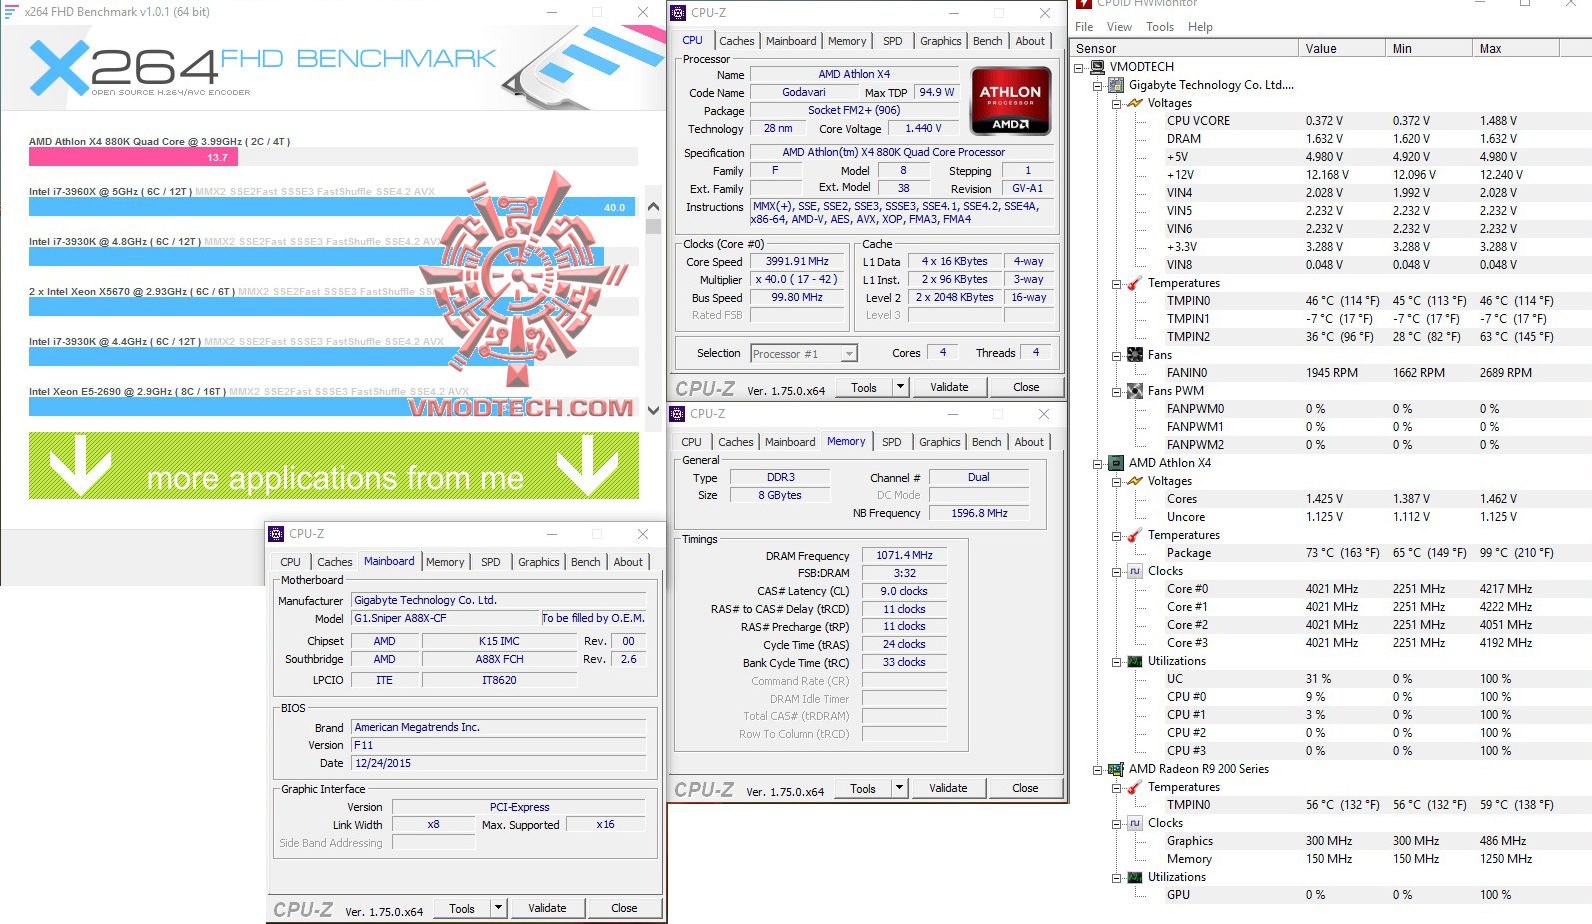Viewport: 1592px width, 924px height.
Task: Click the AMD Athlon X4 chip icon in HWMonitor
Action: (1116, 463)
